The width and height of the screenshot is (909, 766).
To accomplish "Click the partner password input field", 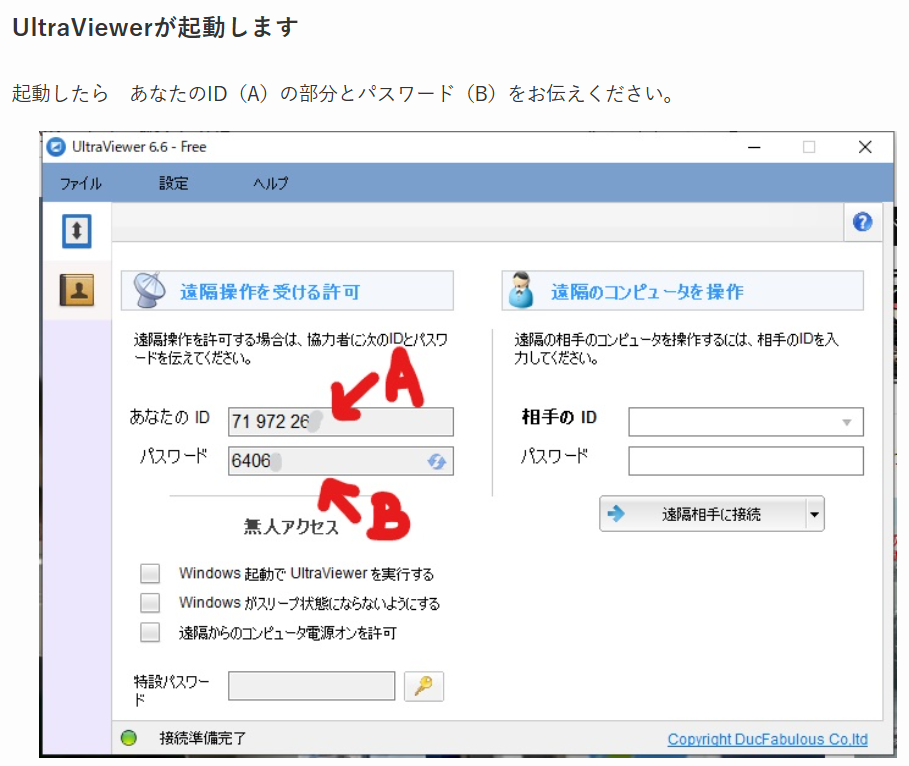I will (746, 461).
